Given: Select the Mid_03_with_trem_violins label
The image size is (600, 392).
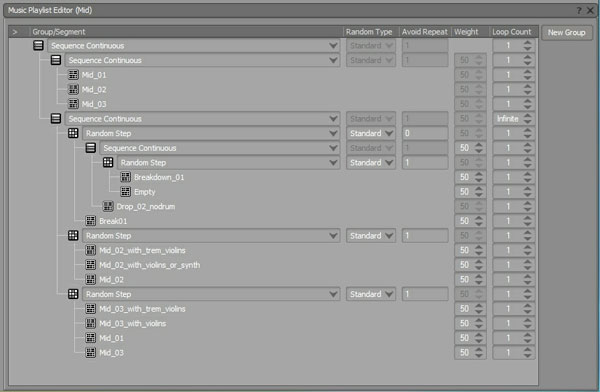Looking at the screenshot, I should (x=142, y=309).
